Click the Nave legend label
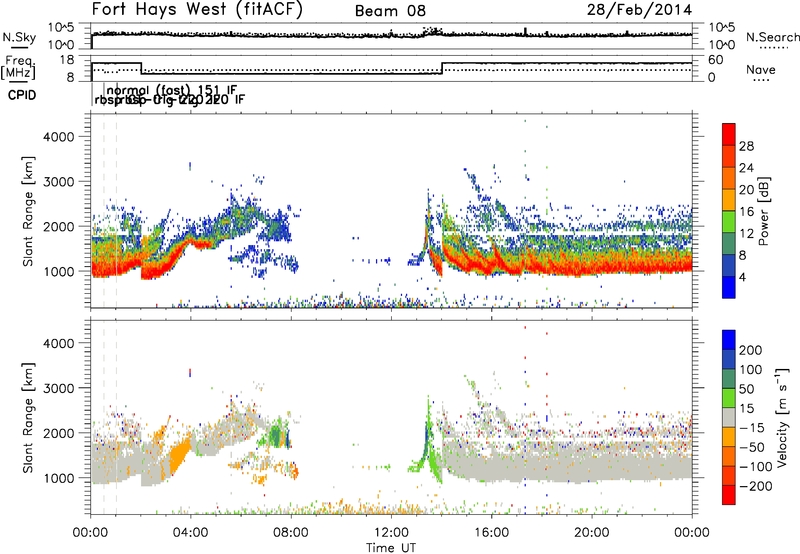 tap(761, 69)
